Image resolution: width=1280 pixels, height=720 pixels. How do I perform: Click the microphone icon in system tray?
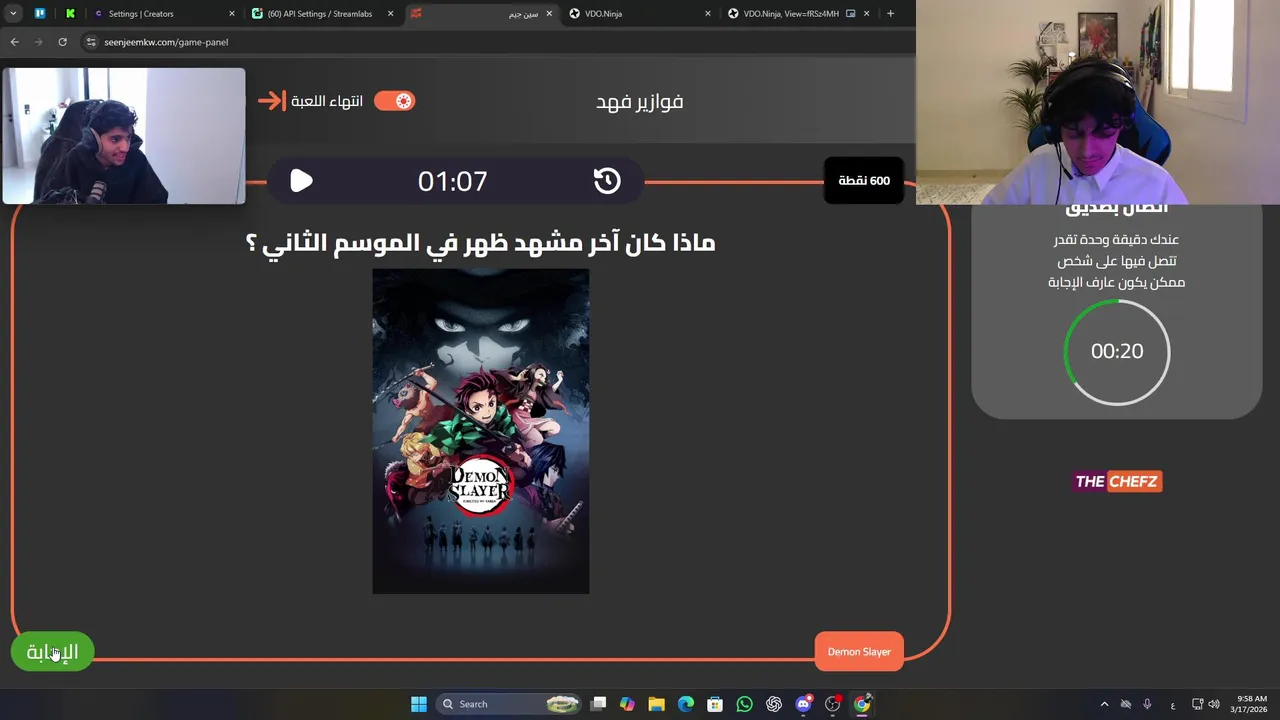click(x=1147, y=704)
